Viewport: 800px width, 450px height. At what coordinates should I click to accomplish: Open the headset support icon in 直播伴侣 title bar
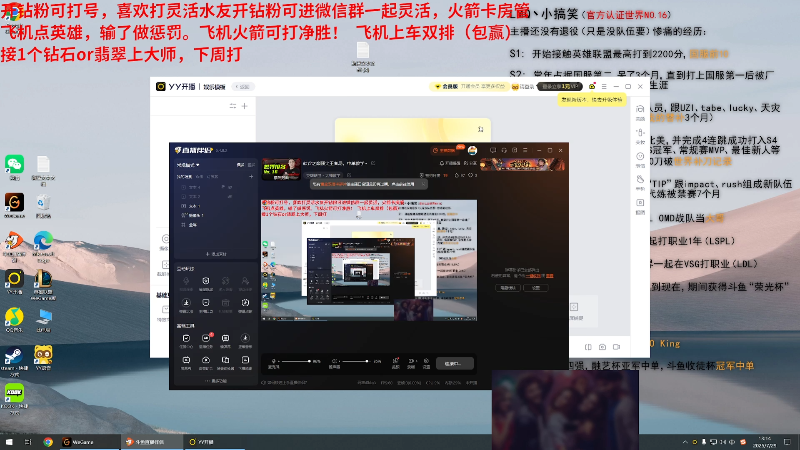[x=504, y=151]
